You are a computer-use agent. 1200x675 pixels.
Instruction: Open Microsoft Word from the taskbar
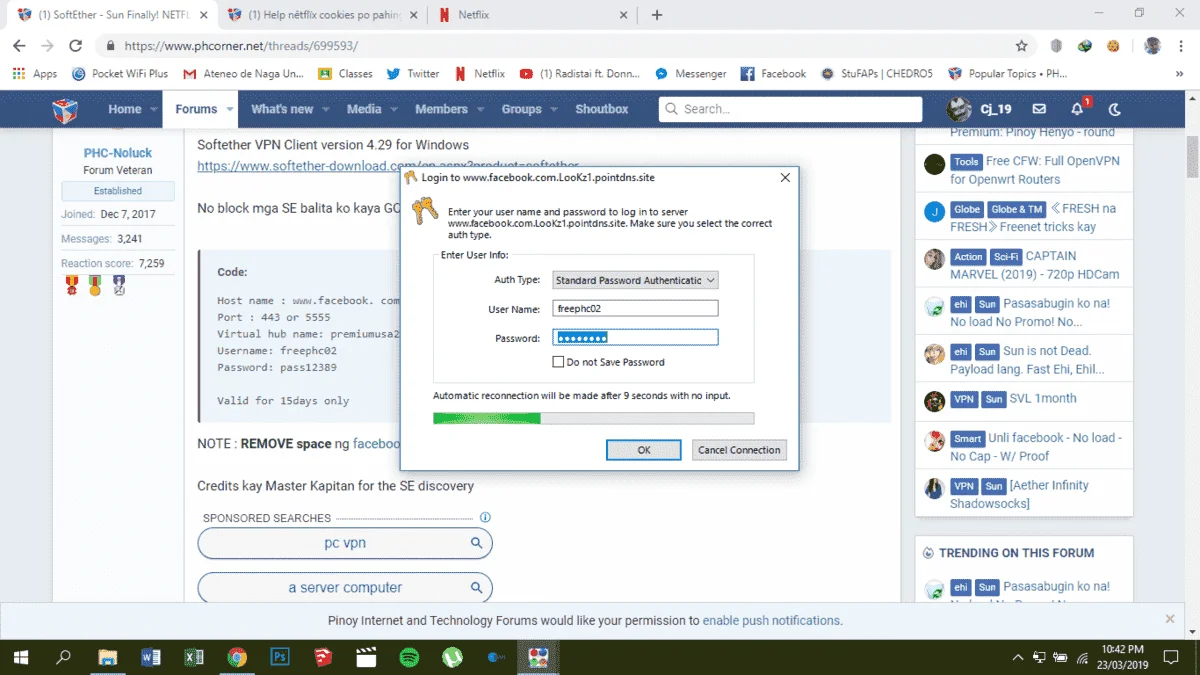[x=151, y=657]
